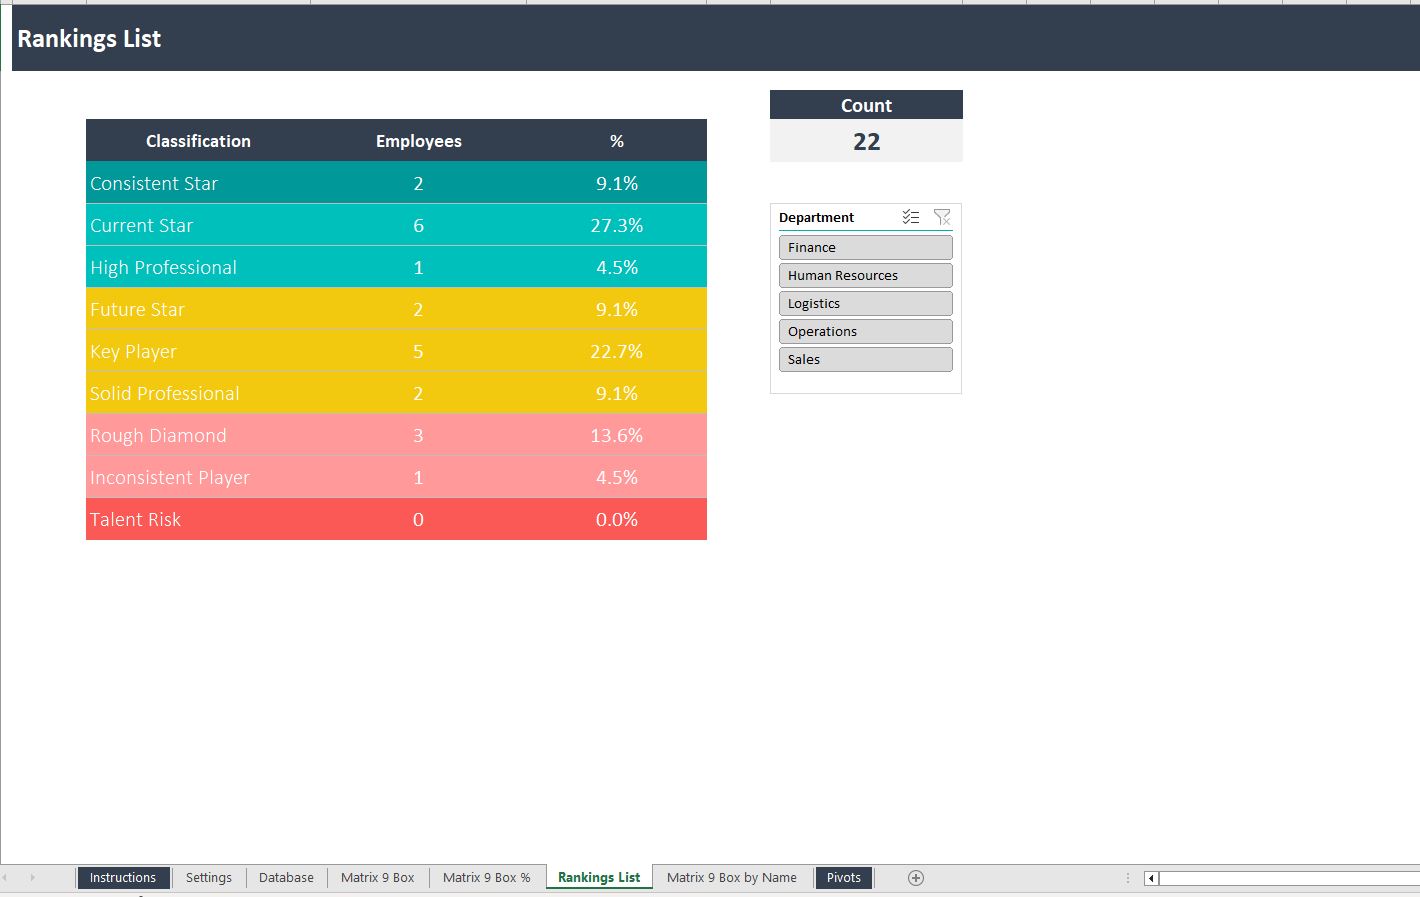Viewport: 1420px width, 897px height.
Task: Select Operations in the Department slicer
Action: (x=865, y=332)
